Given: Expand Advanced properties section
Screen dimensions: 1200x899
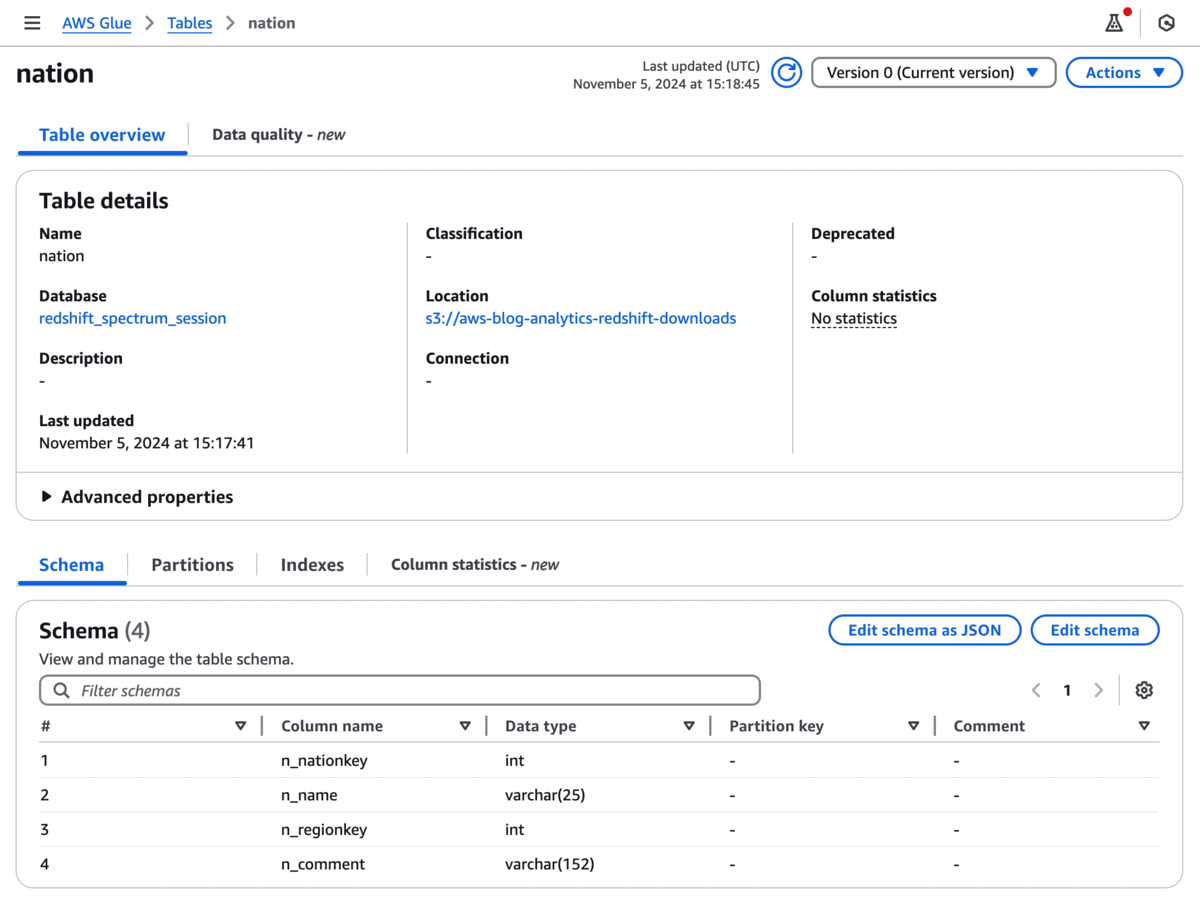Looking at the screenshot, I should pos(136,497).
